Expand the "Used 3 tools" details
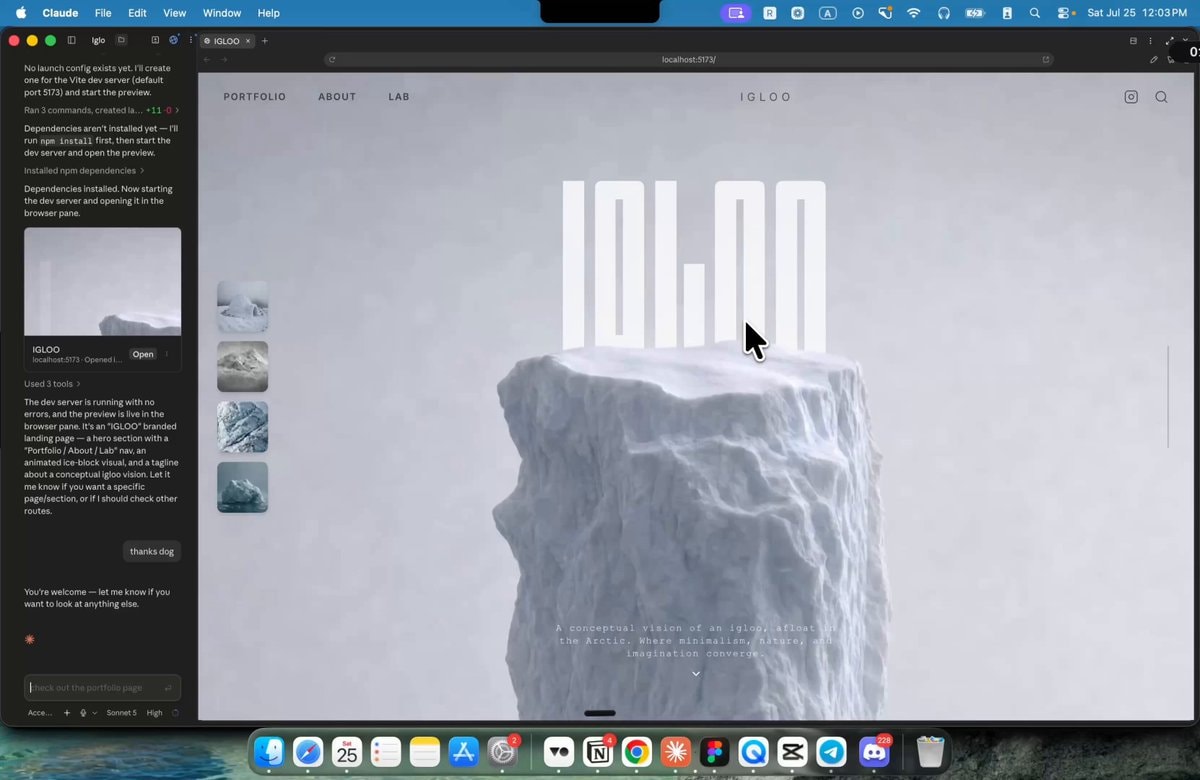 [x=52, y=383]
